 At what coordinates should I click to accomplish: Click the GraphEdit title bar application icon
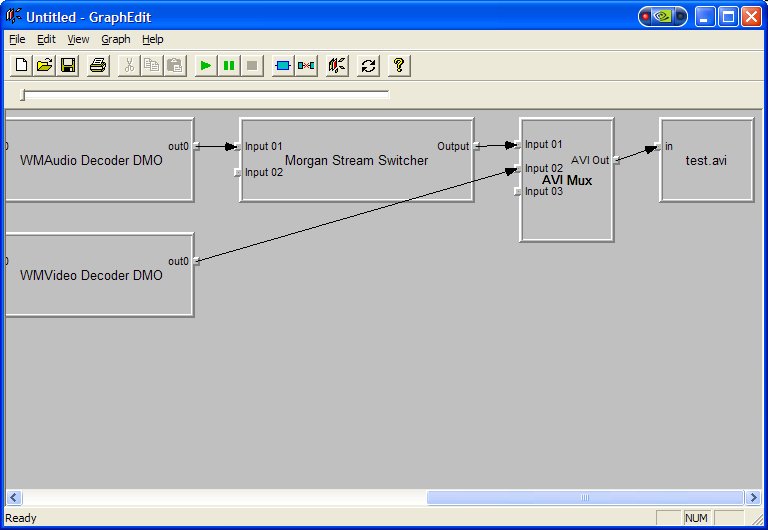pos(14,16)
